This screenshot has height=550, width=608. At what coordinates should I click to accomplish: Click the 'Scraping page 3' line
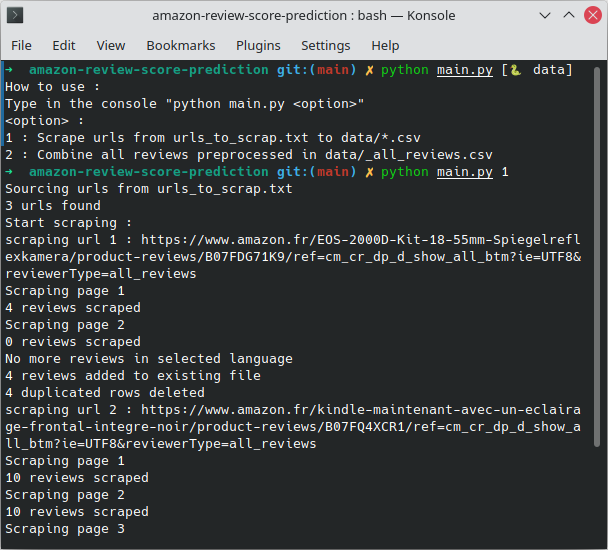coord(65,529)
